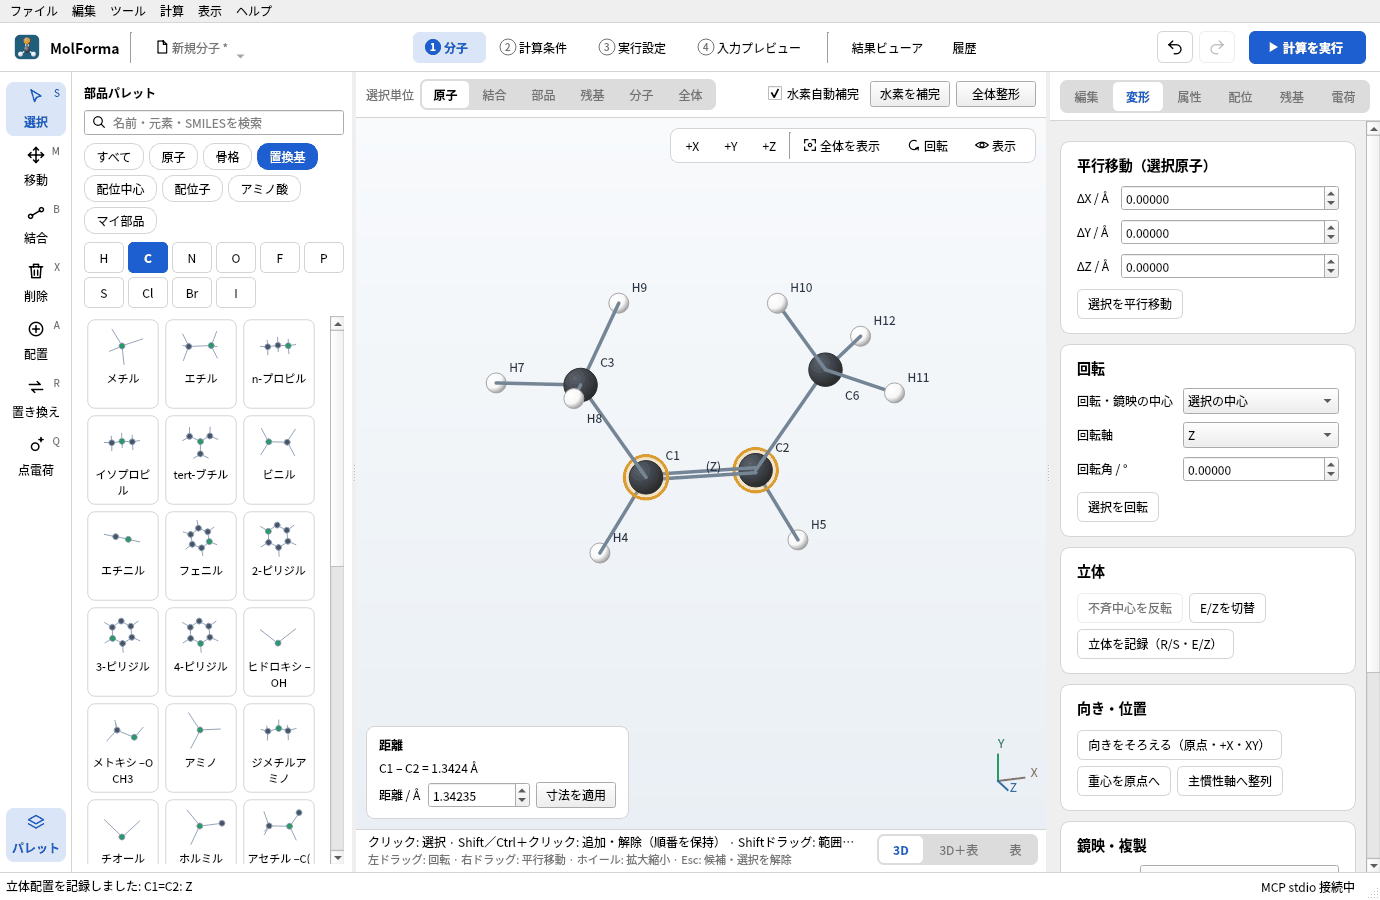Click the ΔY offset input field
The width and height of the screenshot is (1380, 900).
click(x=1222, y=233)
